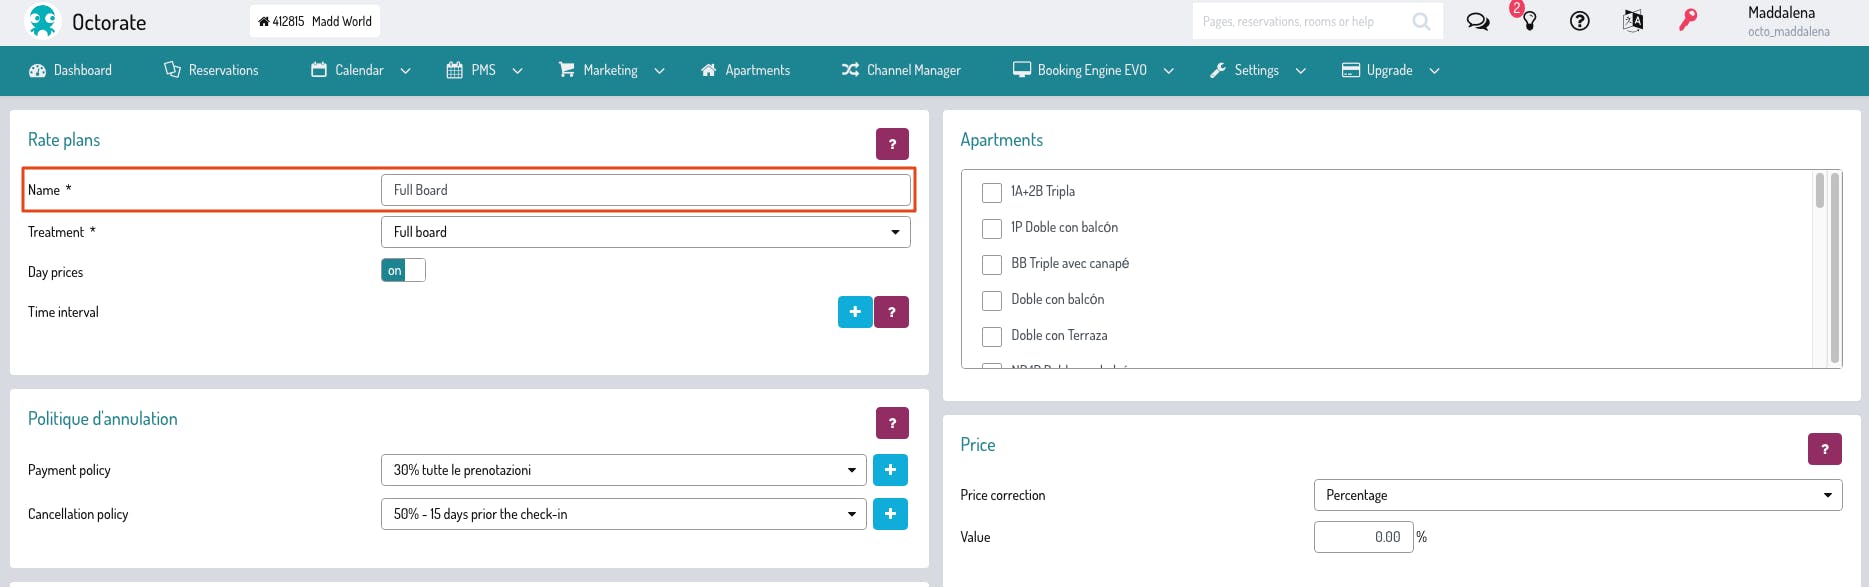This screenshot has width=1869, height=587.
Task: Open Settings menu
Action: [x=1256, y=70]
